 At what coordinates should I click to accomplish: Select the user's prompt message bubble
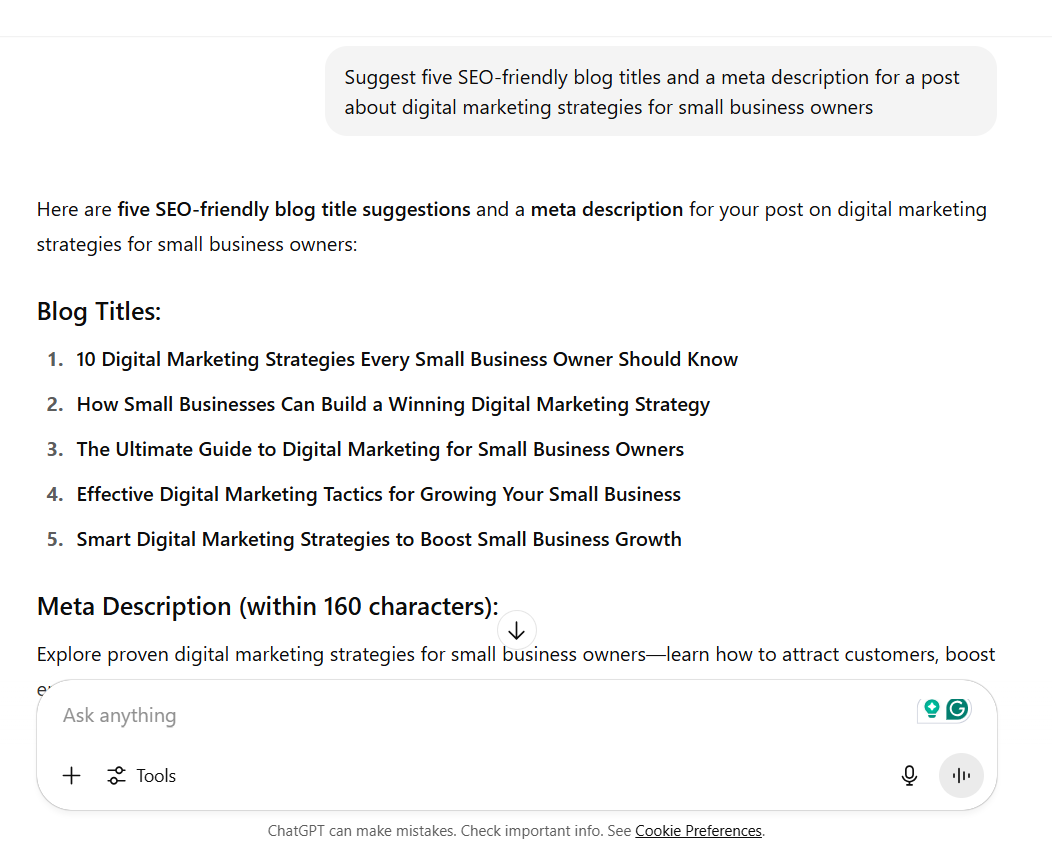coord(661,91)
